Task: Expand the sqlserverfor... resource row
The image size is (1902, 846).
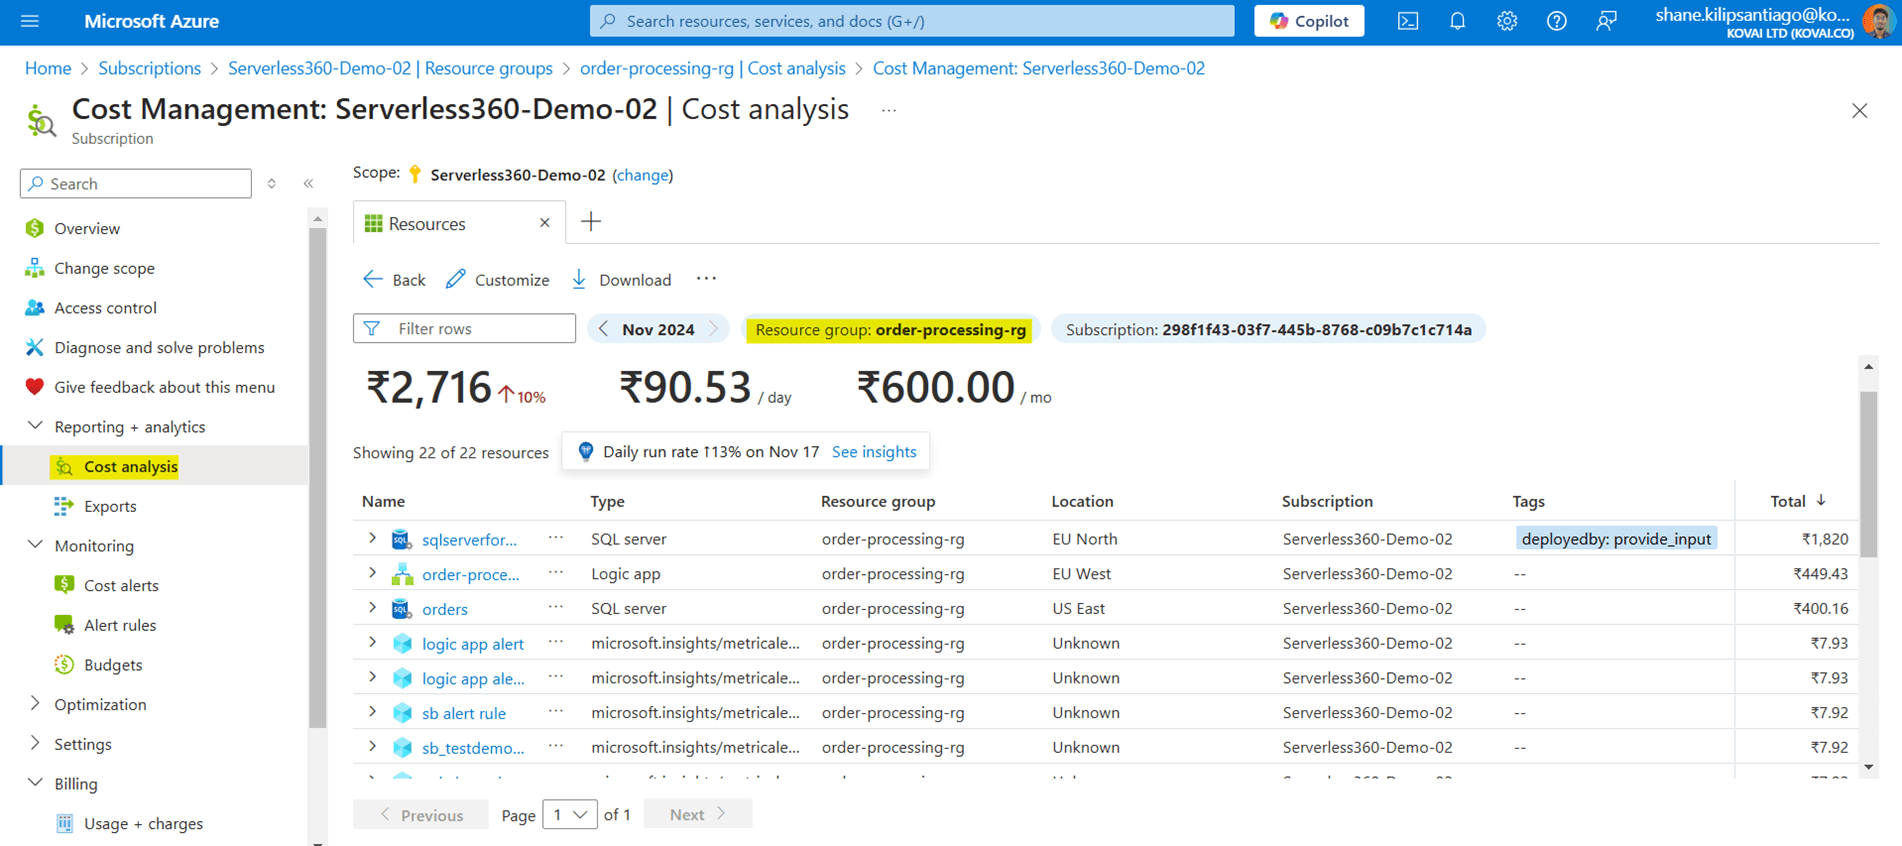Action: 372,538
